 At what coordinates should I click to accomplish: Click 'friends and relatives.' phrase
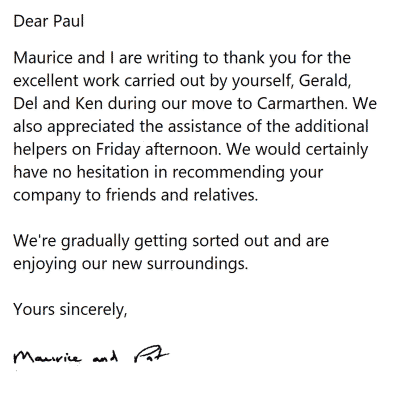pyautogui.click(x=182, y=195)
